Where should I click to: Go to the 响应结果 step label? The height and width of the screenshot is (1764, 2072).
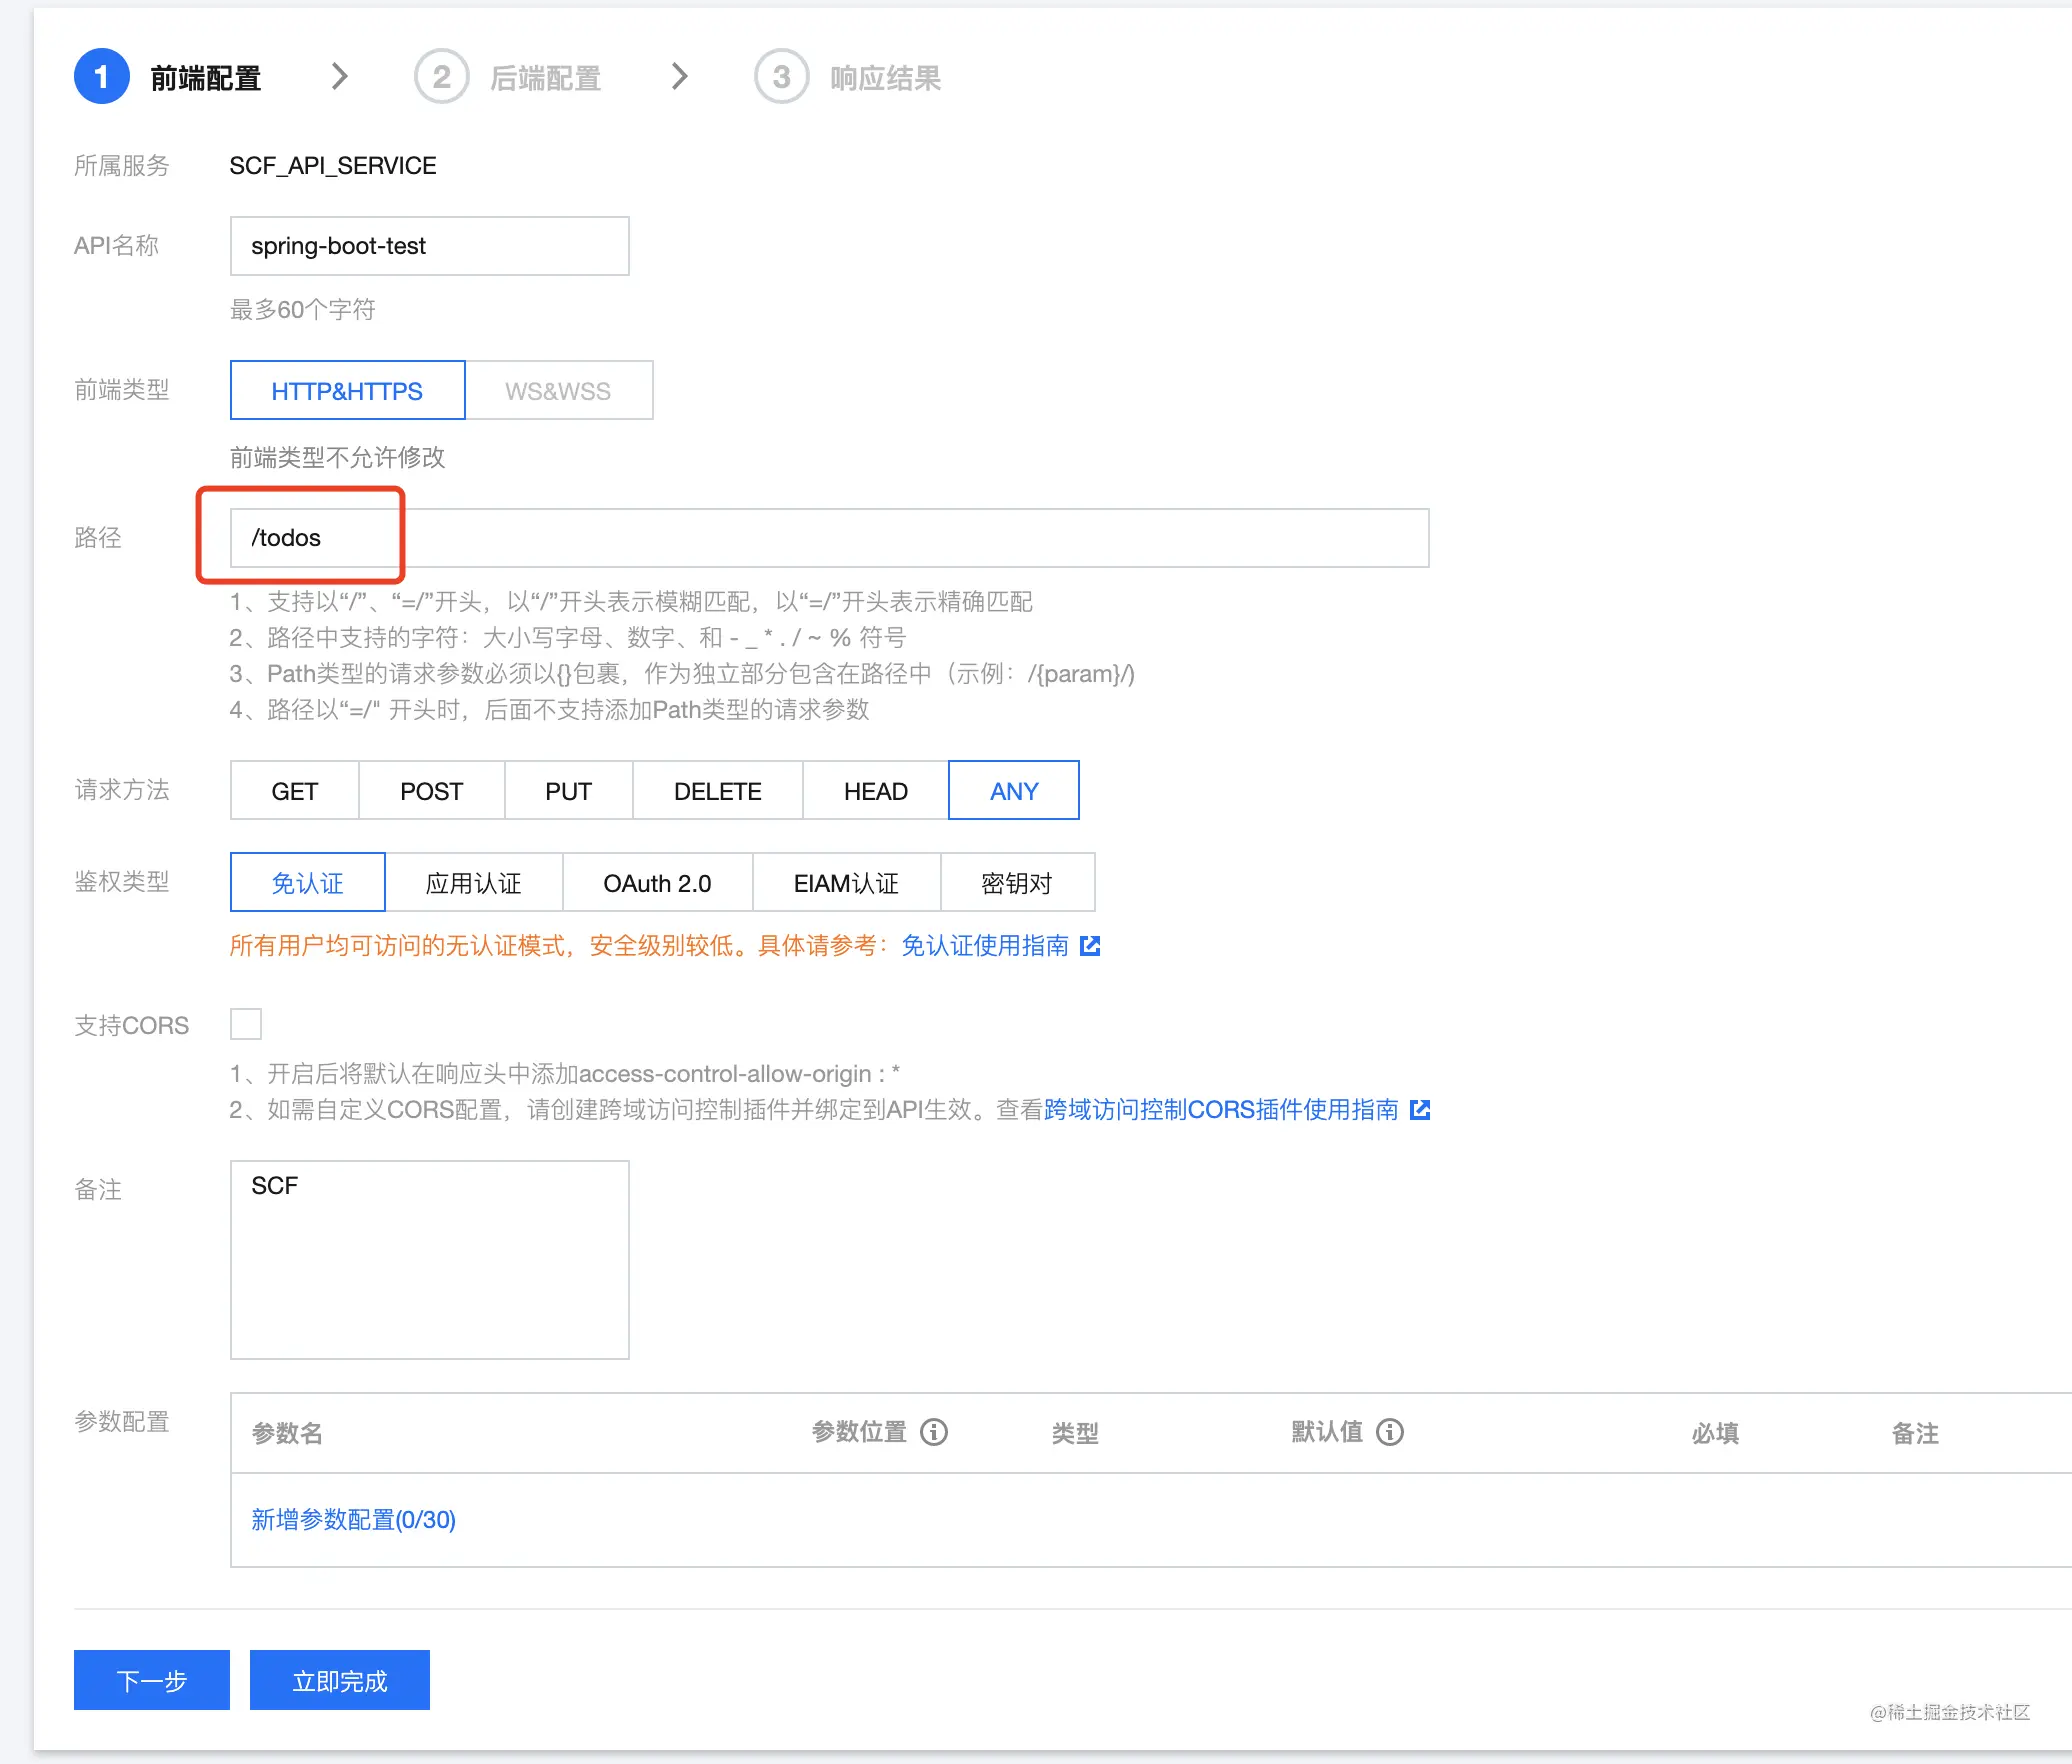886,78
